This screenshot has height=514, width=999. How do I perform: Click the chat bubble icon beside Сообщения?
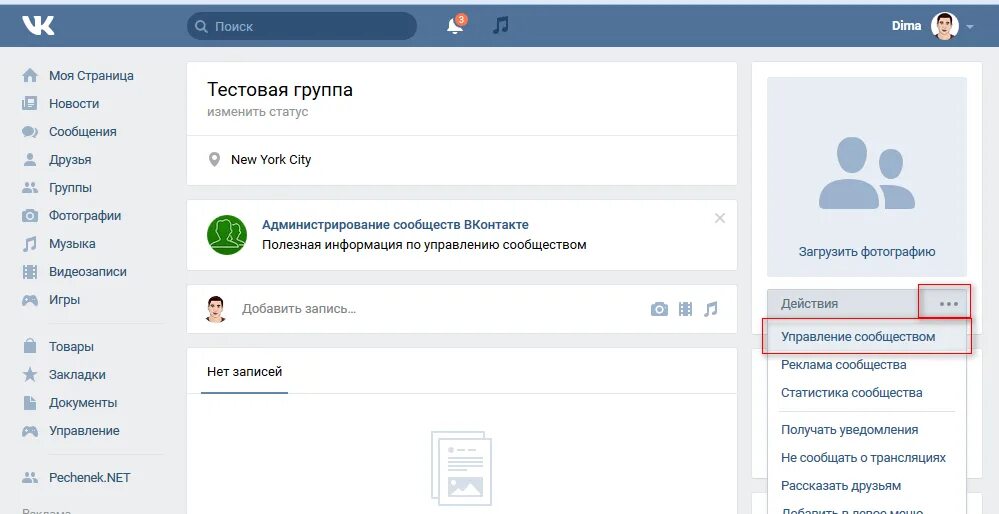point(30,132)
